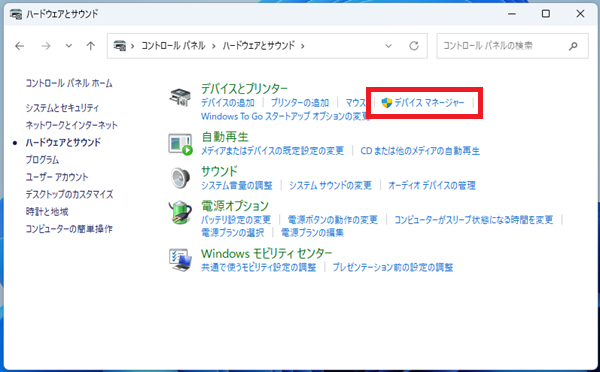Click the プリンターの追加 link
600x372 pixels.
pyautogui.click(x=300, y=103)
